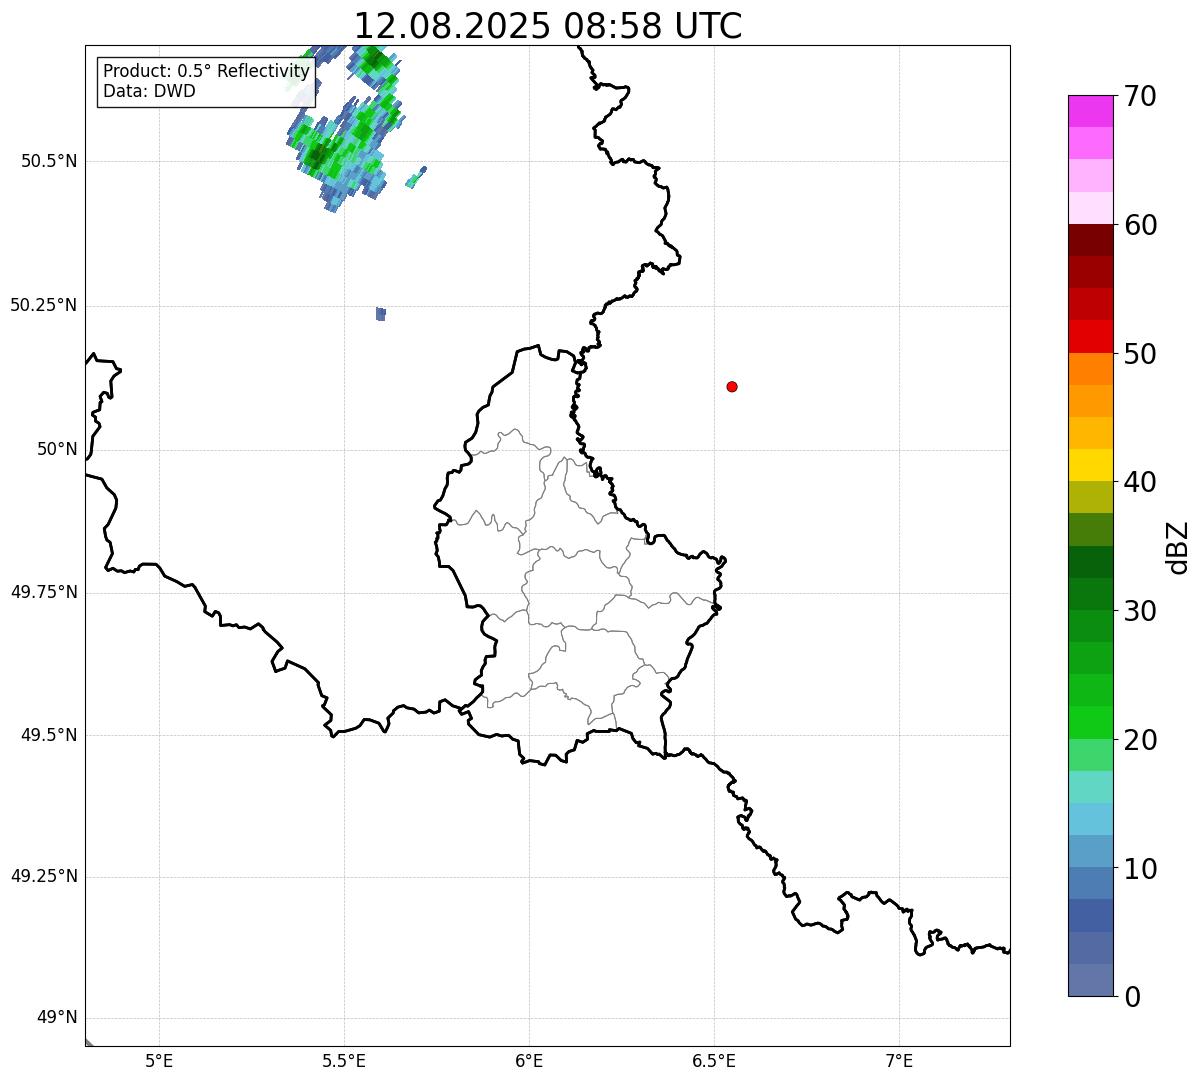Screen dimensions: 1202x1081
Task: Click the colorbar tick label 40
Action: pyautogui.click(x=1140, y=482)
